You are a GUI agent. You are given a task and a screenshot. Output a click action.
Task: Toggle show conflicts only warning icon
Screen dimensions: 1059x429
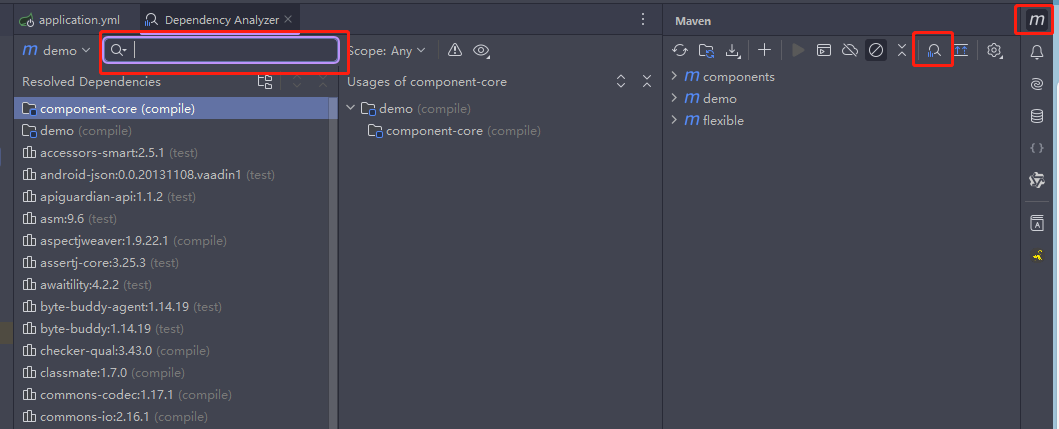tap(455, 50)
